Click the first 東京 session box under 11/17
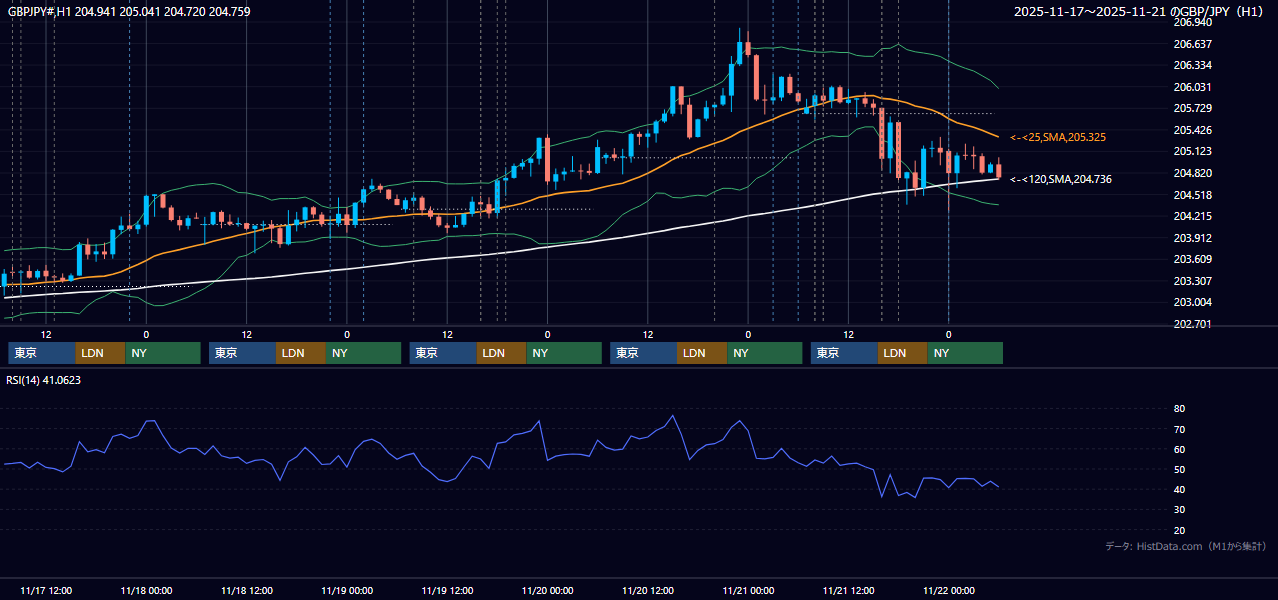1278x600 pixels. coord(42,353)
